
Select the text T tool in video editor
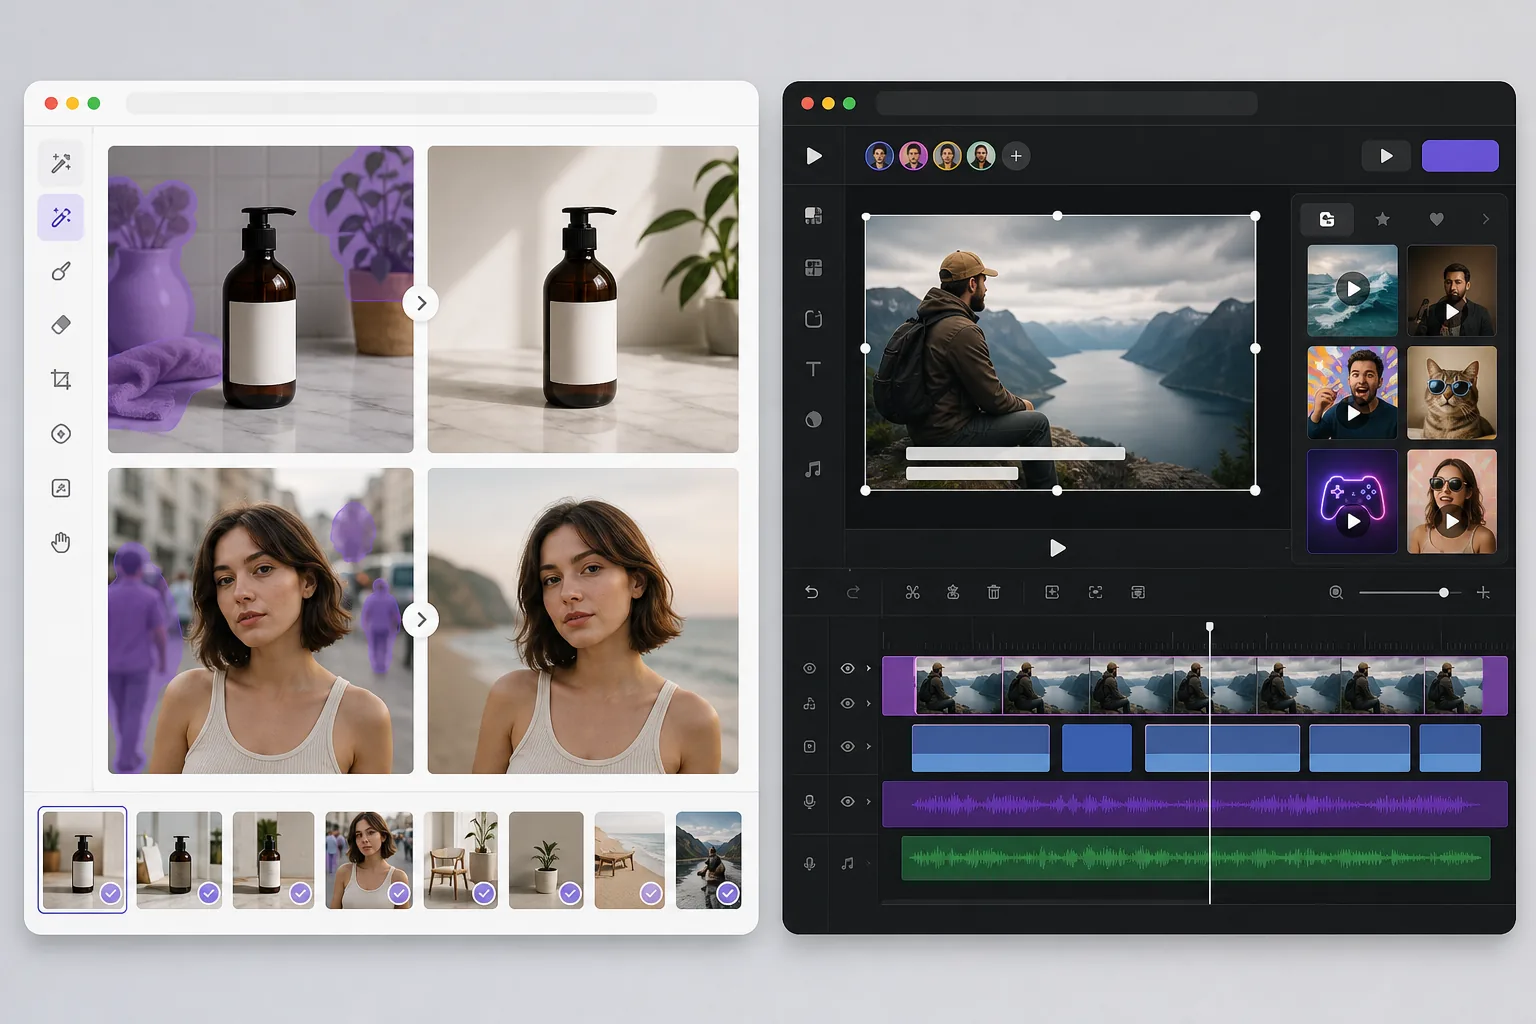(x=814, y=369)
